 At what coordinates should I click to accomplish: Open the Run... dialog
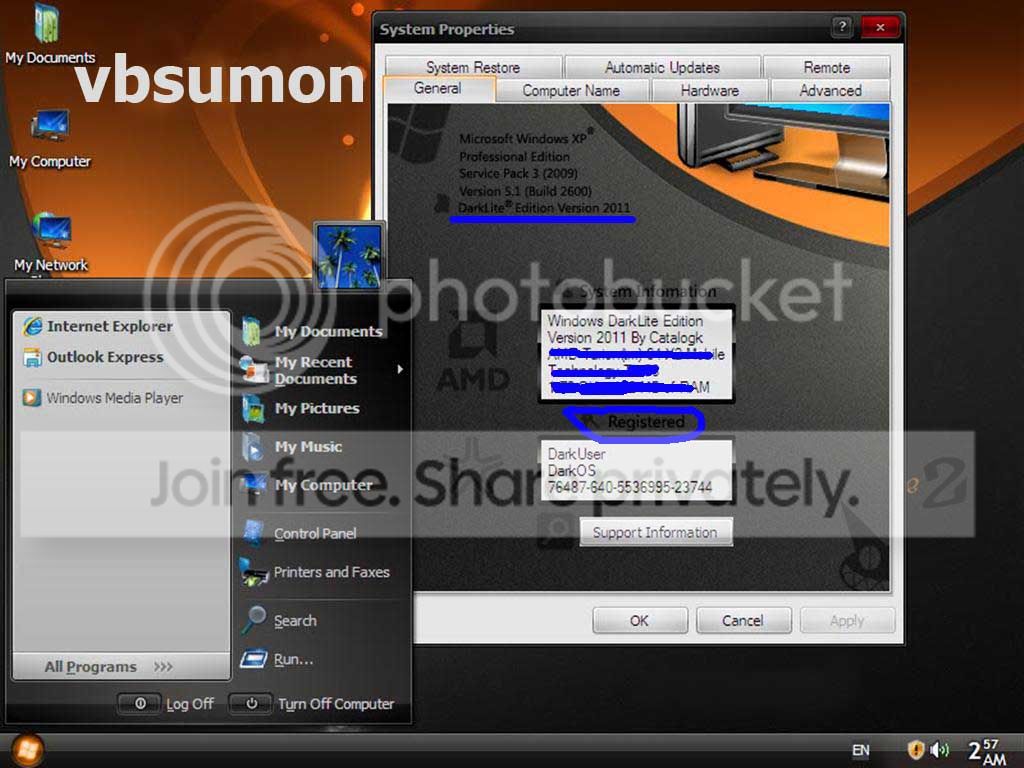[x=277, y=659]
